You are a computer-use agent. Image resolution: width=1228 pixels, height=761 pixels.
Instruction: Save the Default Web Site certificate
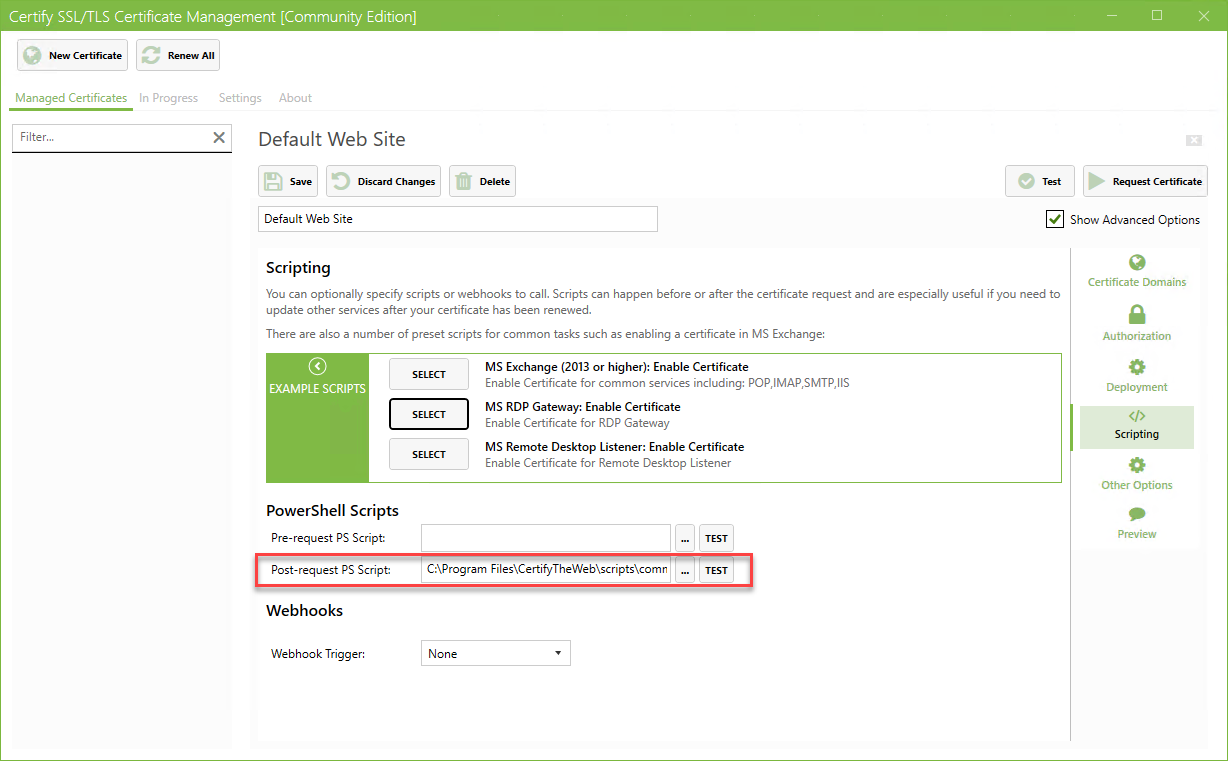(288, 182)
